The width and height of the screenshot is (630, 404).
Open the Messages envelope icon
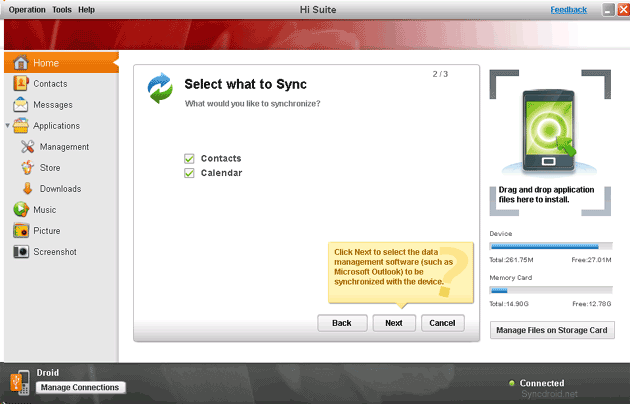coord(21,105)
